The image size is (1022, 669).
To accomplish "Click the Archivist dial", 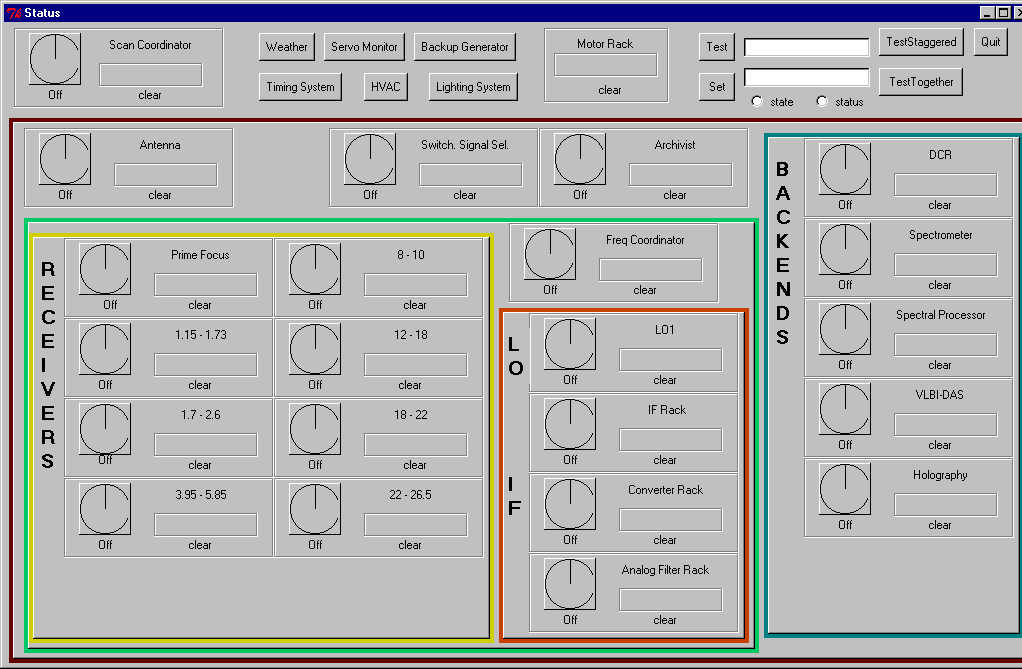I will 580,158.
